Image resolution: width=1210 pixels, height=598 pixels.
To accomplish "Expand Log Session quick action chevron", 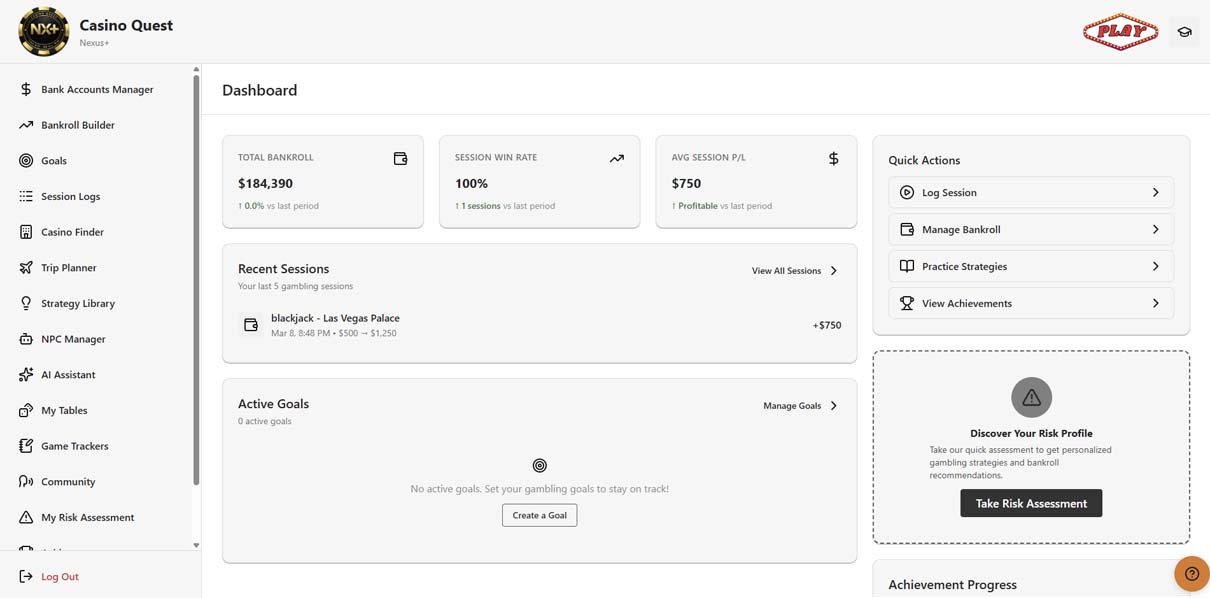I will tap(1155, 192).
